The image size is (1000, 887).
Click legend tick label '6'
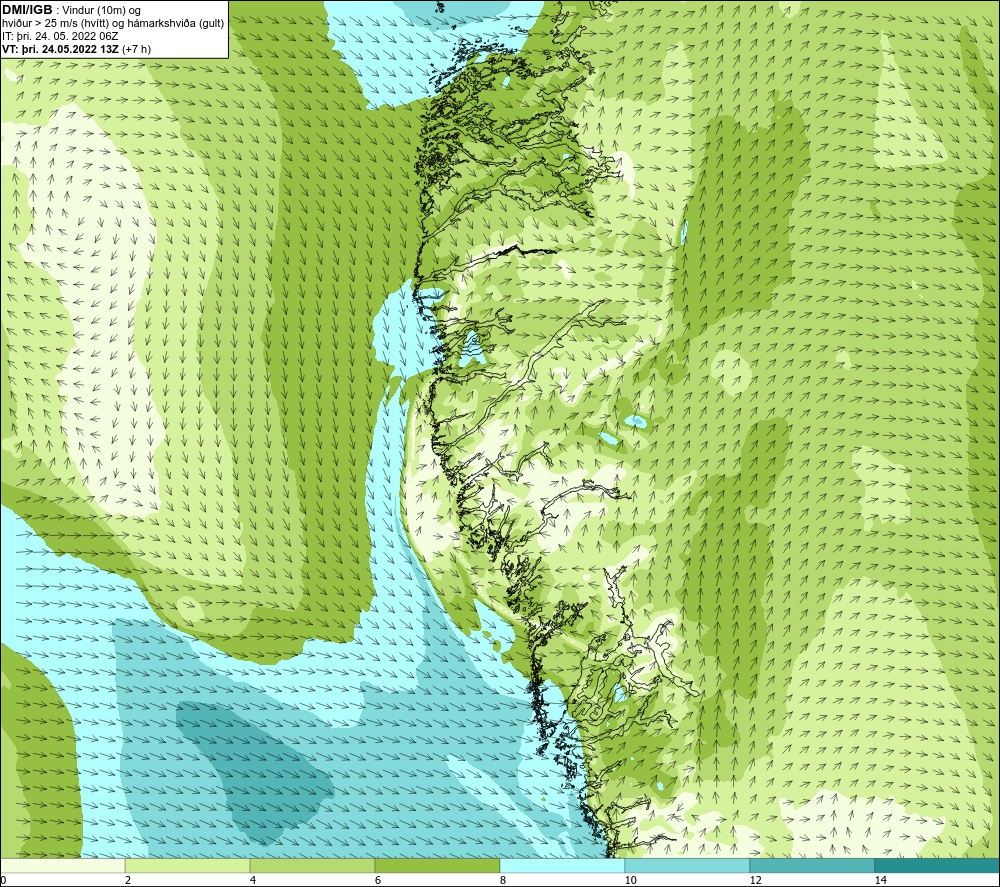(x=378, y=881)
